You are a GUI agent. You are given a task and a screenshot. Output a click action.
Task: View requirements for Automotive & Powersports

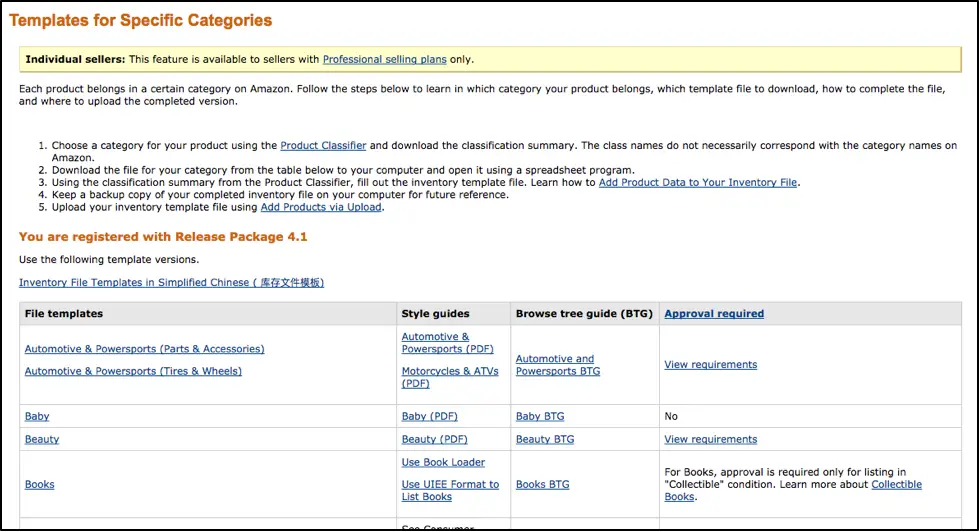710,365
